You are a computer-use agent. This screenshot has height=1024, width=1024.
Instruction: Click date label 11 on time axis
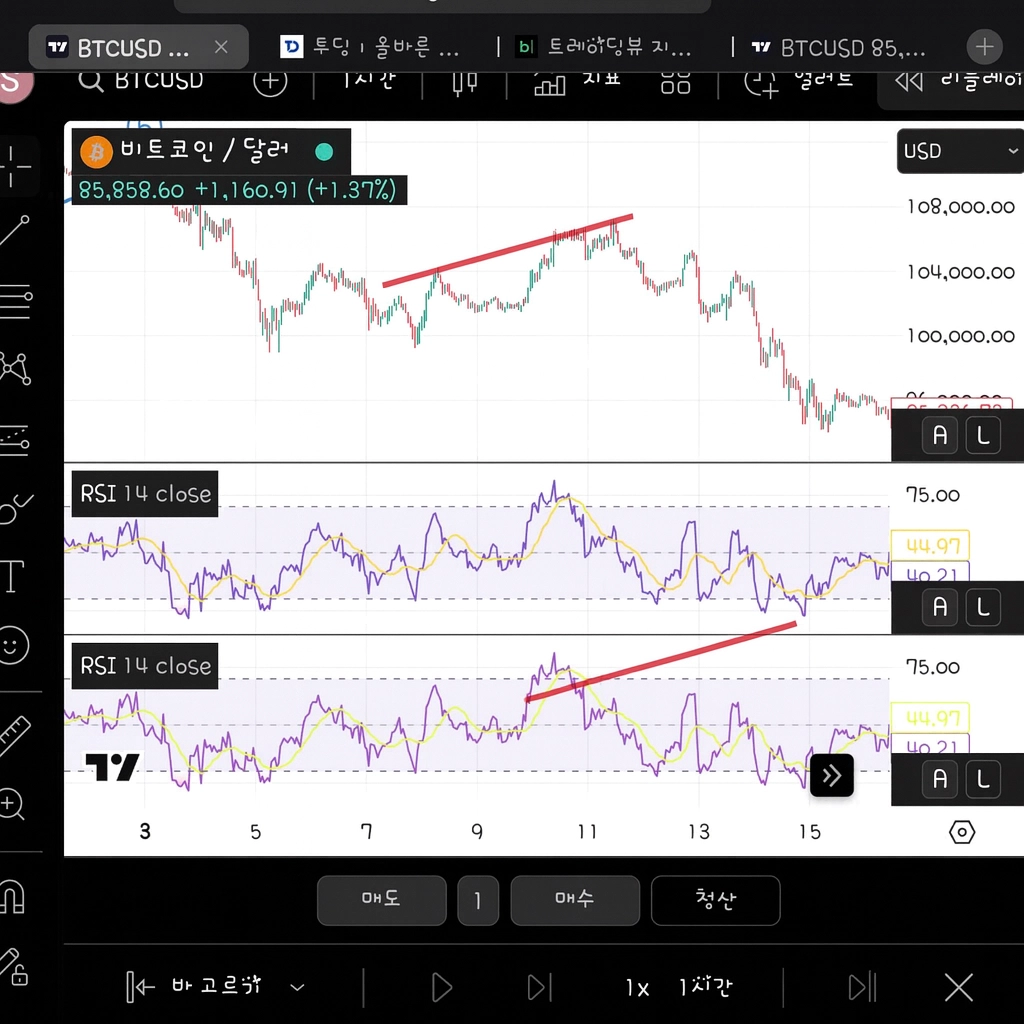pyautogui.click(x=587, y=831)
